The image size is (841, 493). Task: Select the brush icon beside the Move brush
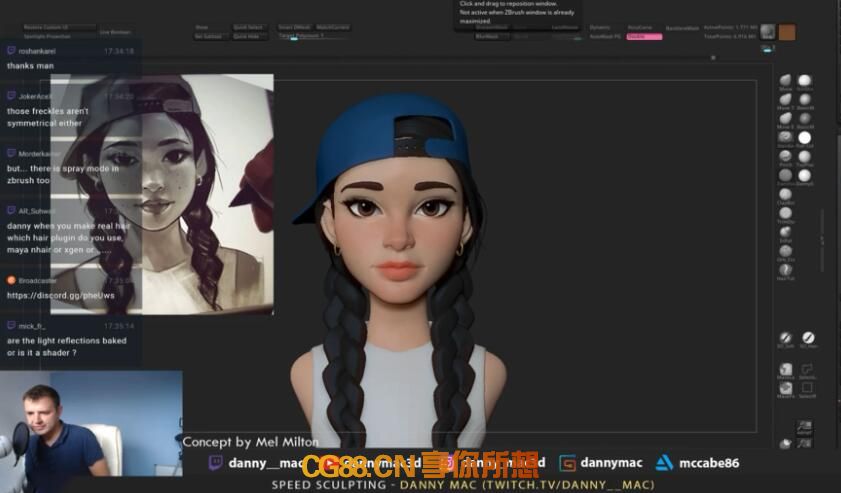tap(805, 81)
